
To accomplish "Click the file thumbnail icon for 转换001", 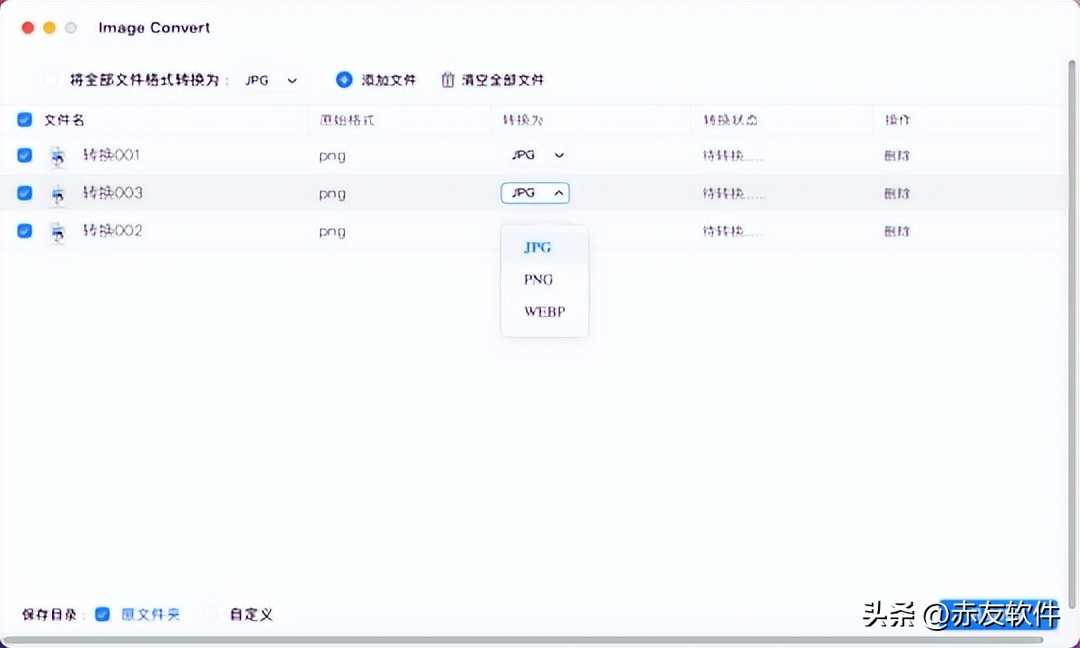I will coord(57,155).
